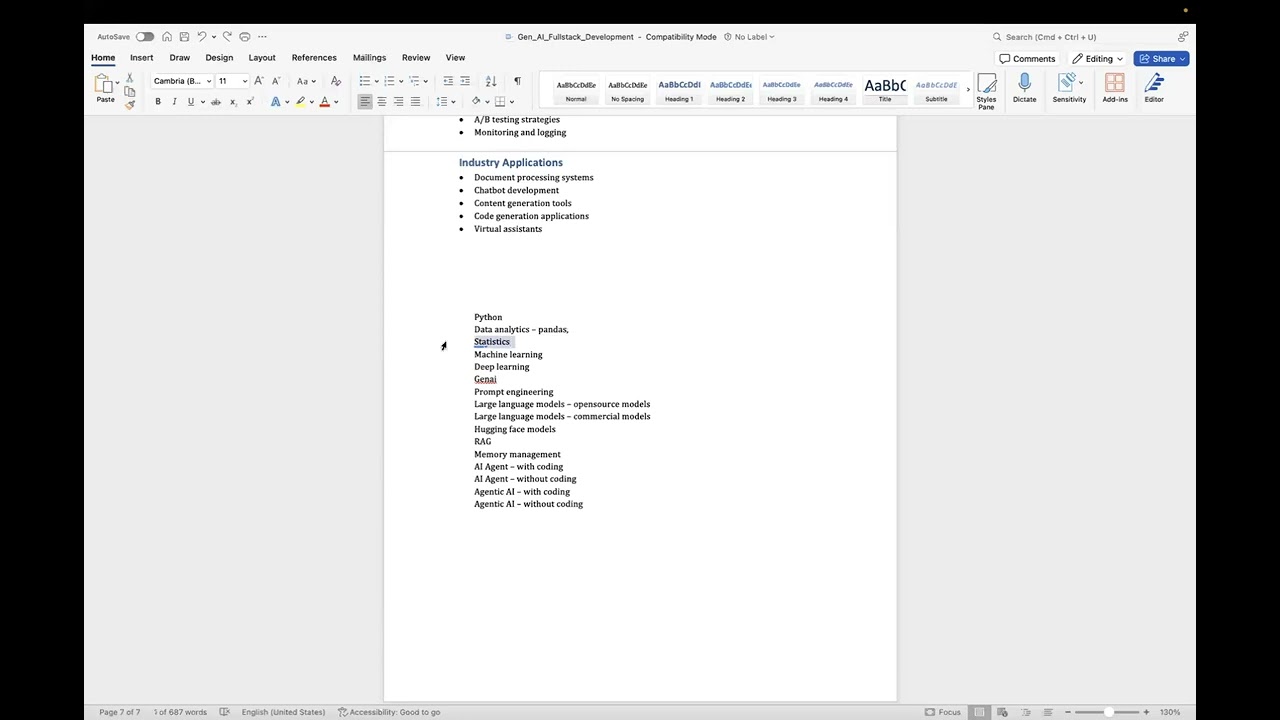Image resolution: width=1280 pixels, height=720 pixels.
Task: Undo the last action
Action: point(201,37)
